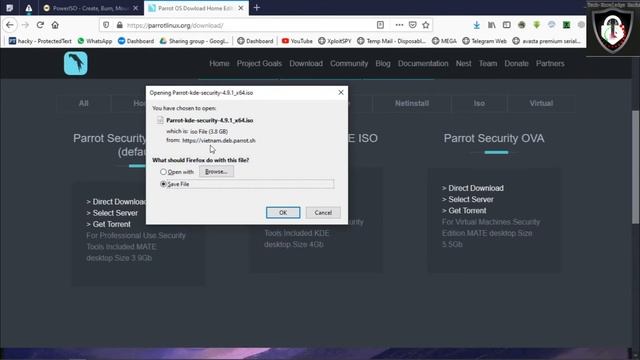Screen dimensions: 640x360
Task: Open the Sharing group - Google bookmark
Action: coord(194,41)
